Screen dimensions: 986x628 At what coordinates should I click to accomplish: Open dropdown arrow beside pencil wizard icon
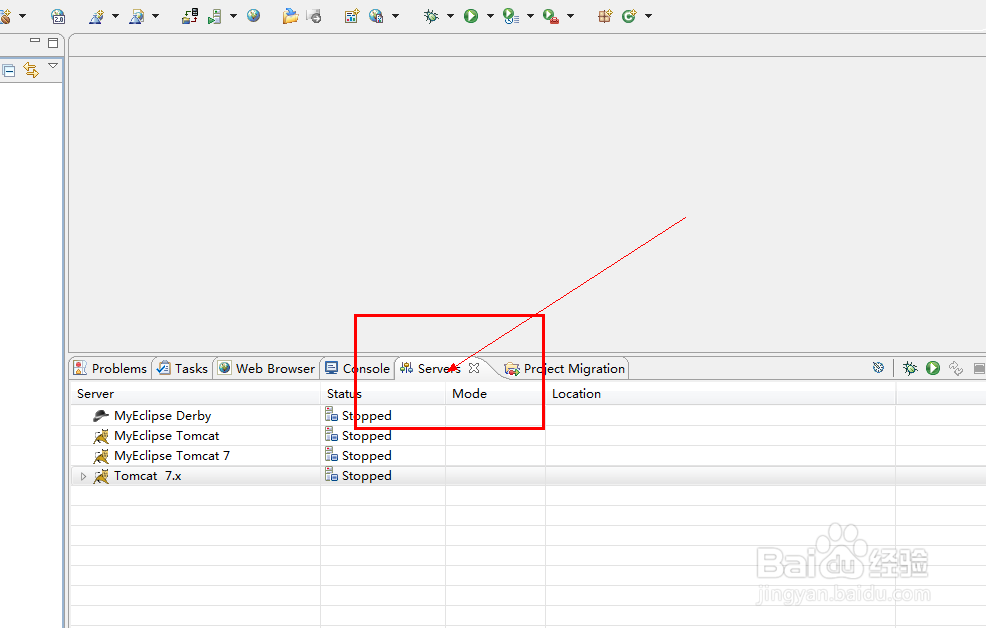pos(115,16)
